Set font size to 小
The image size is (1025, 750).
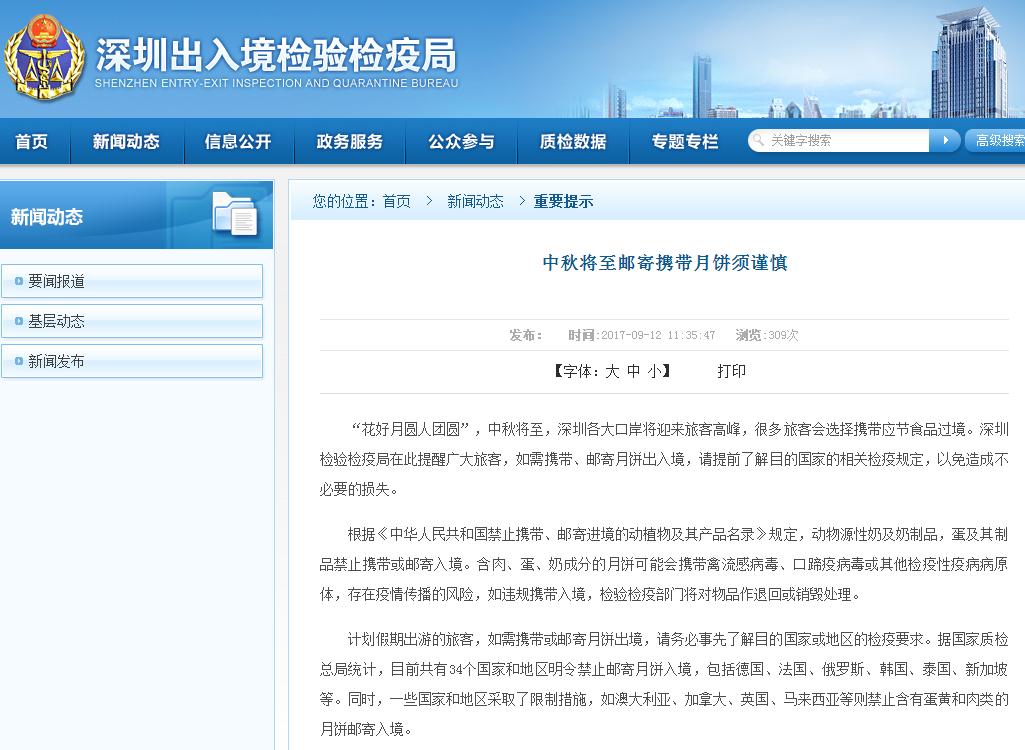[x=654, y=371]
